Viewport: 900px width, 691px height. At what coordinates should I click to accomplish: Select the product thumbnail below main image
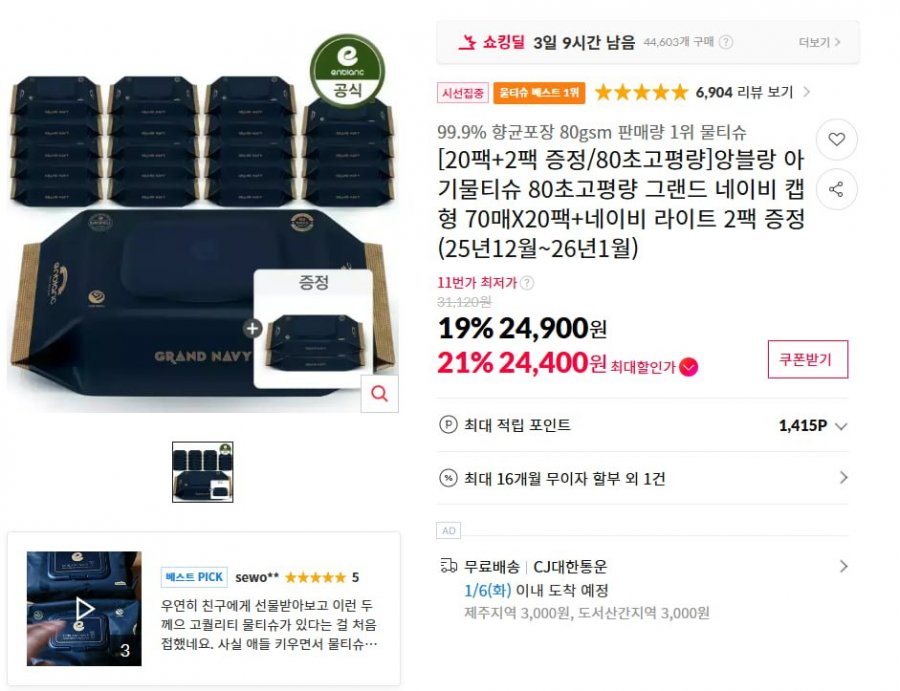click(x=203, y=472)
